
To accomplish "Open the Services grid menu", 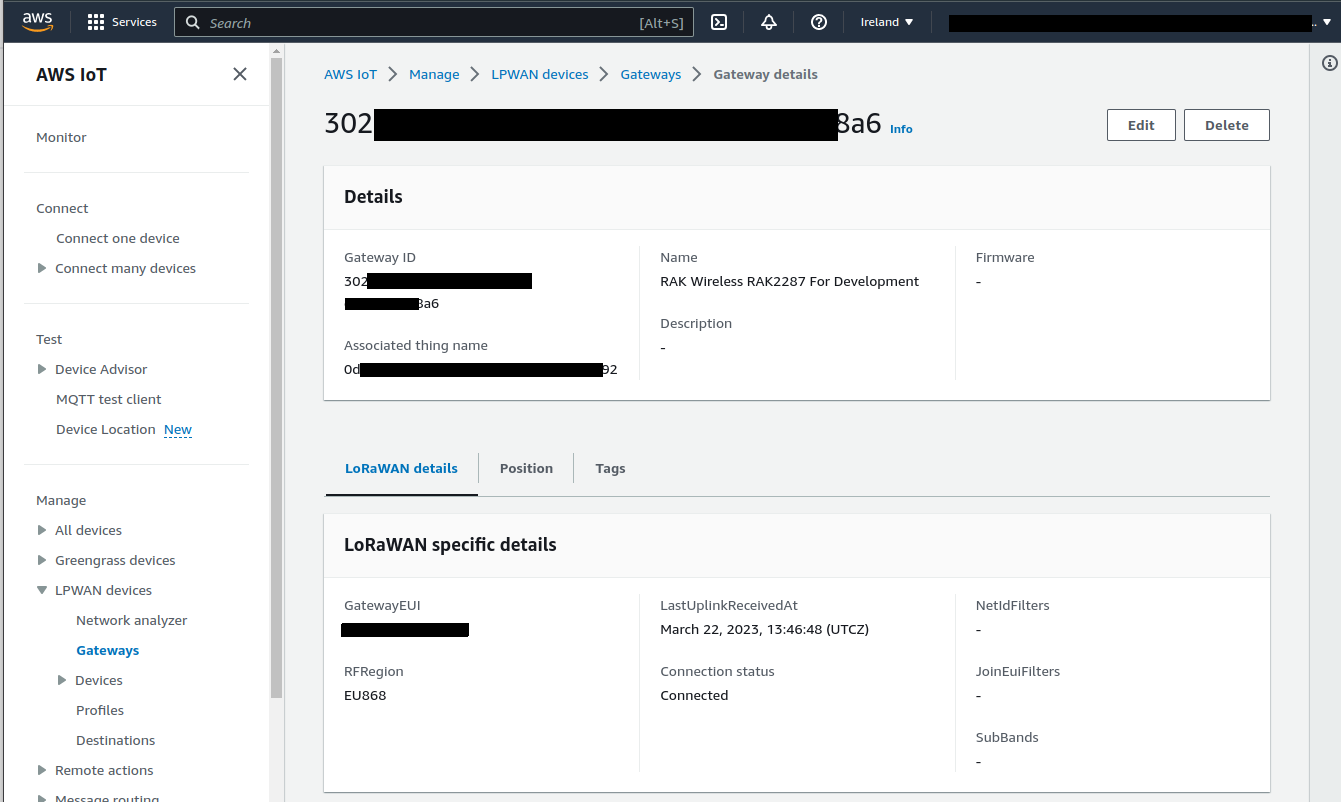I will 96,22.
